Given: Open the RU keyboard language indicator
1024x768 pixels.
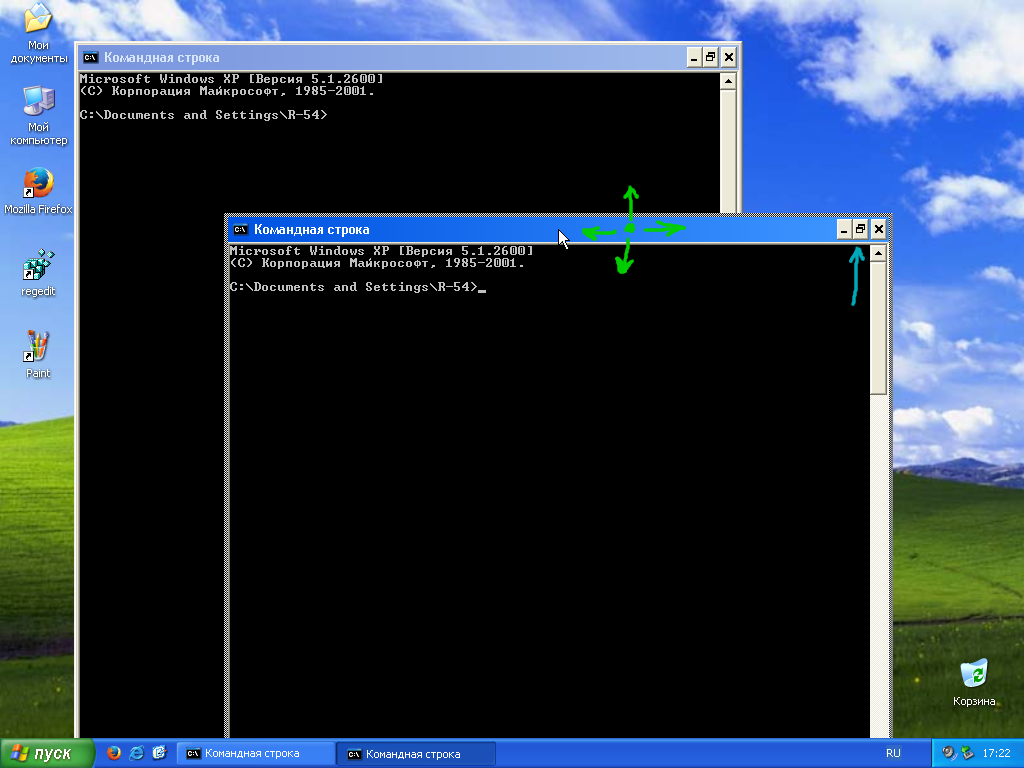Looking at the screenshot, I should tap(893, 753).
